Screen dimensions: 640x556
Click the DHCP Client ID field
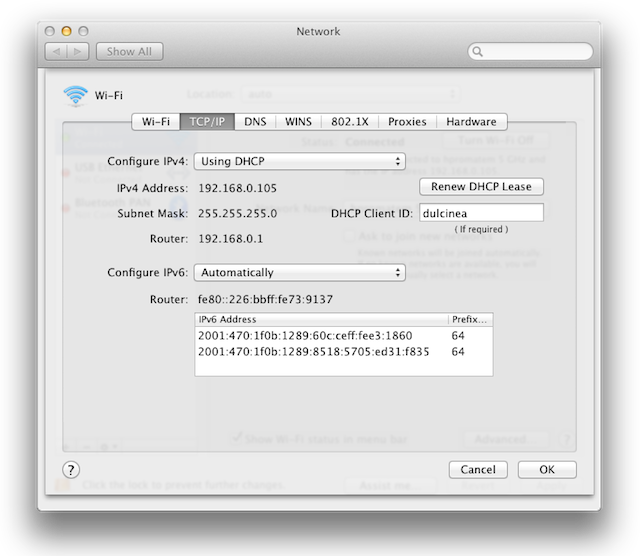[482, 213]
